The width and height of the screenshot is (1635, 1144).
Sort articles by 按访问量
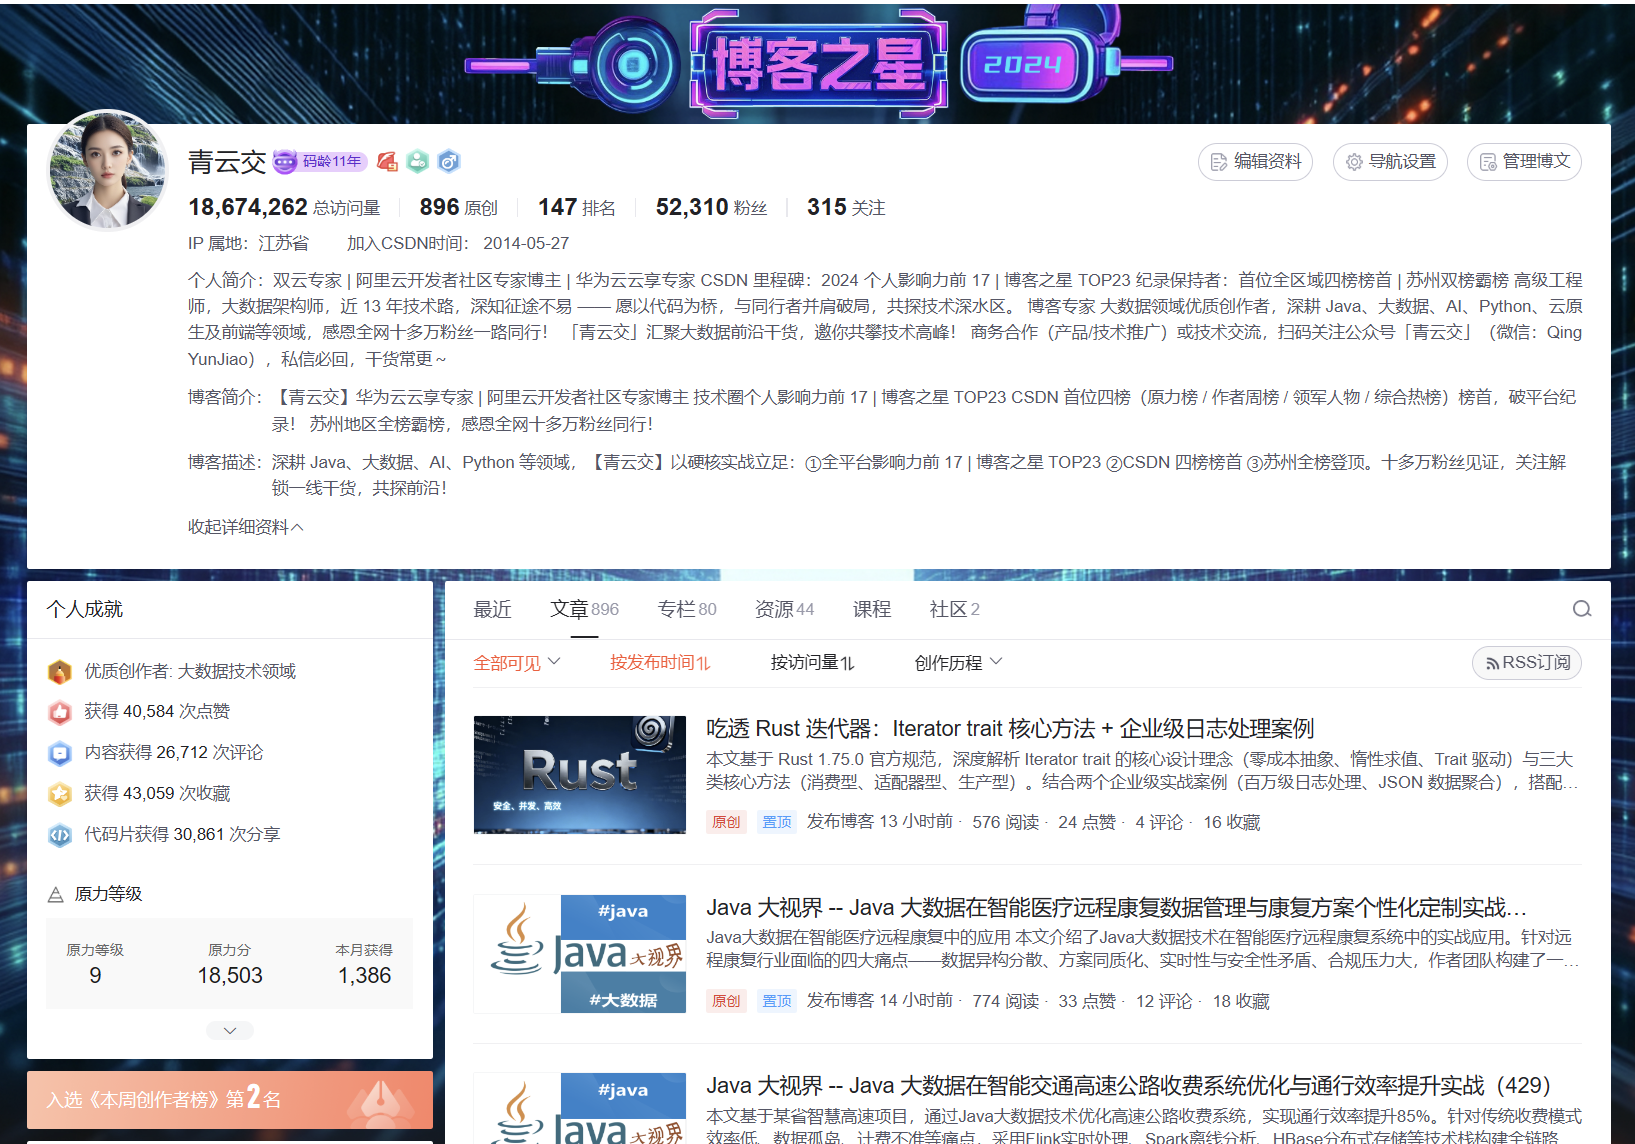812,662
